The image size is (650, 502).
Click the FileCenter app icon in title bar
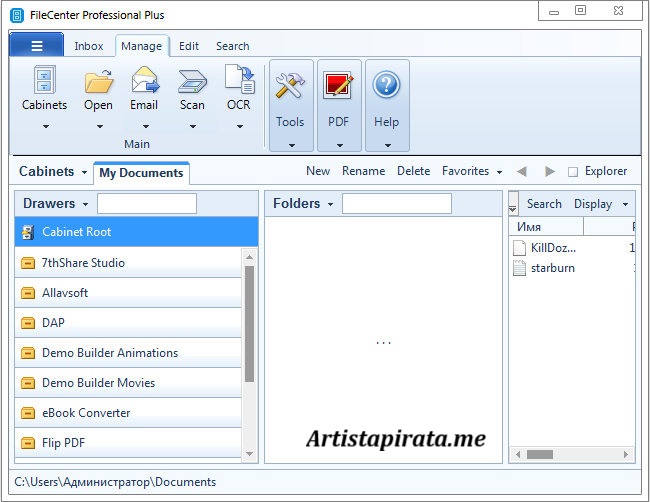(x=17, y=15)
